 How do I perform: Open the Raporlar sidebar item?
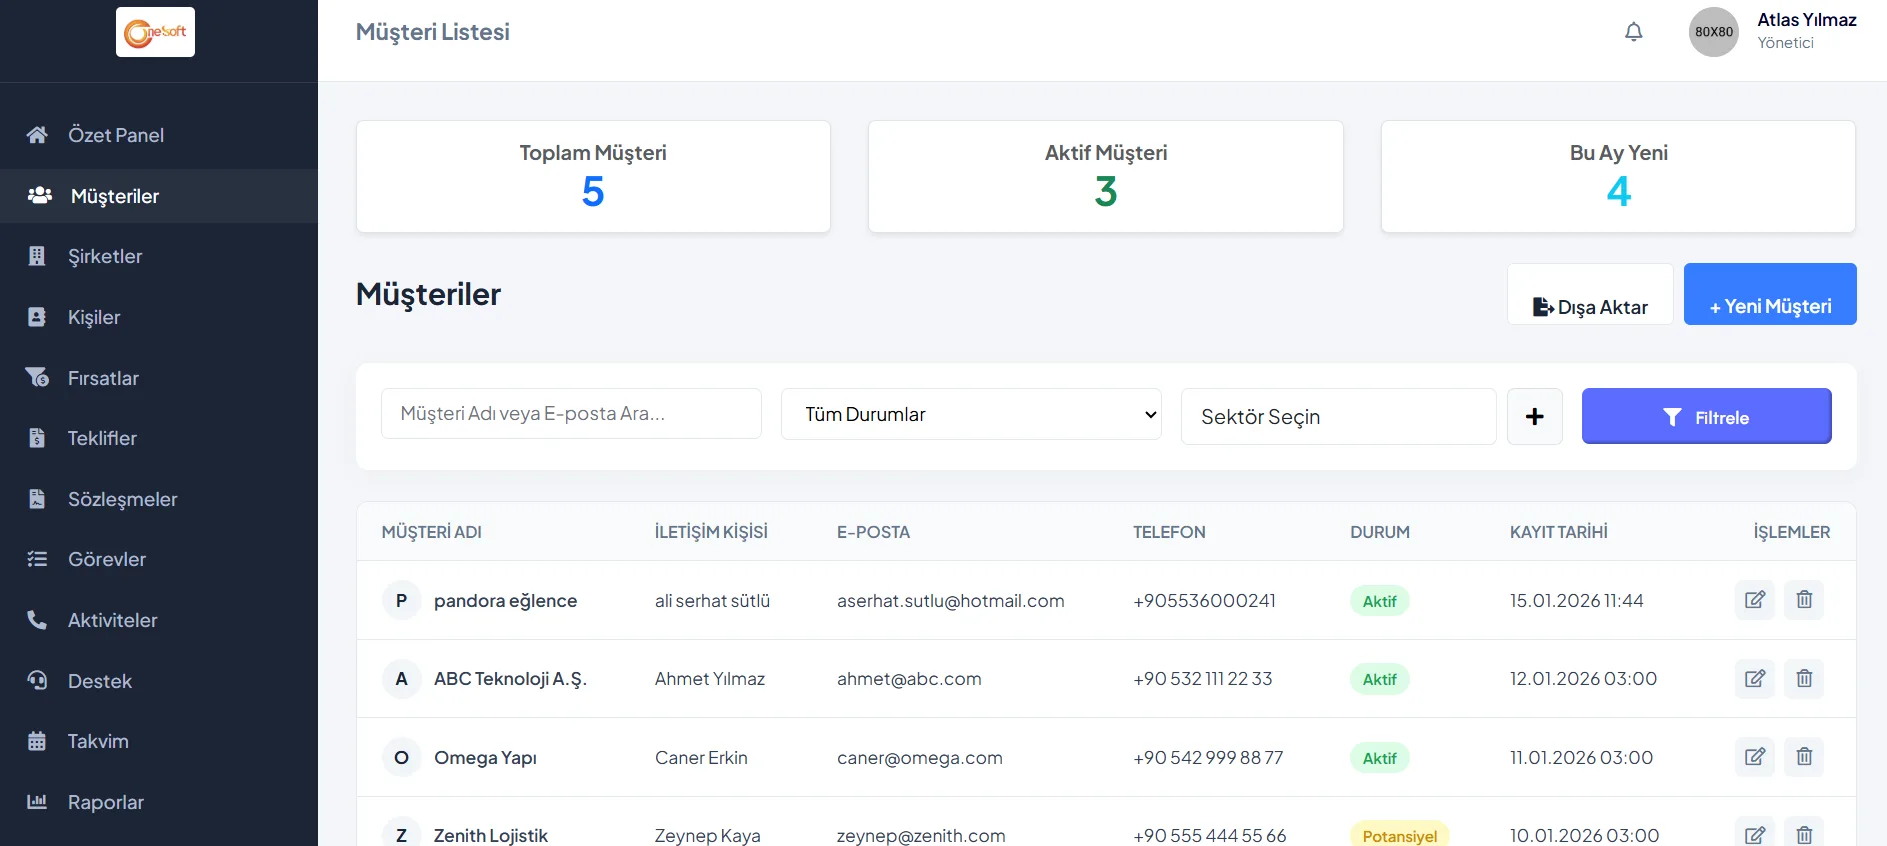pos(105,802)
